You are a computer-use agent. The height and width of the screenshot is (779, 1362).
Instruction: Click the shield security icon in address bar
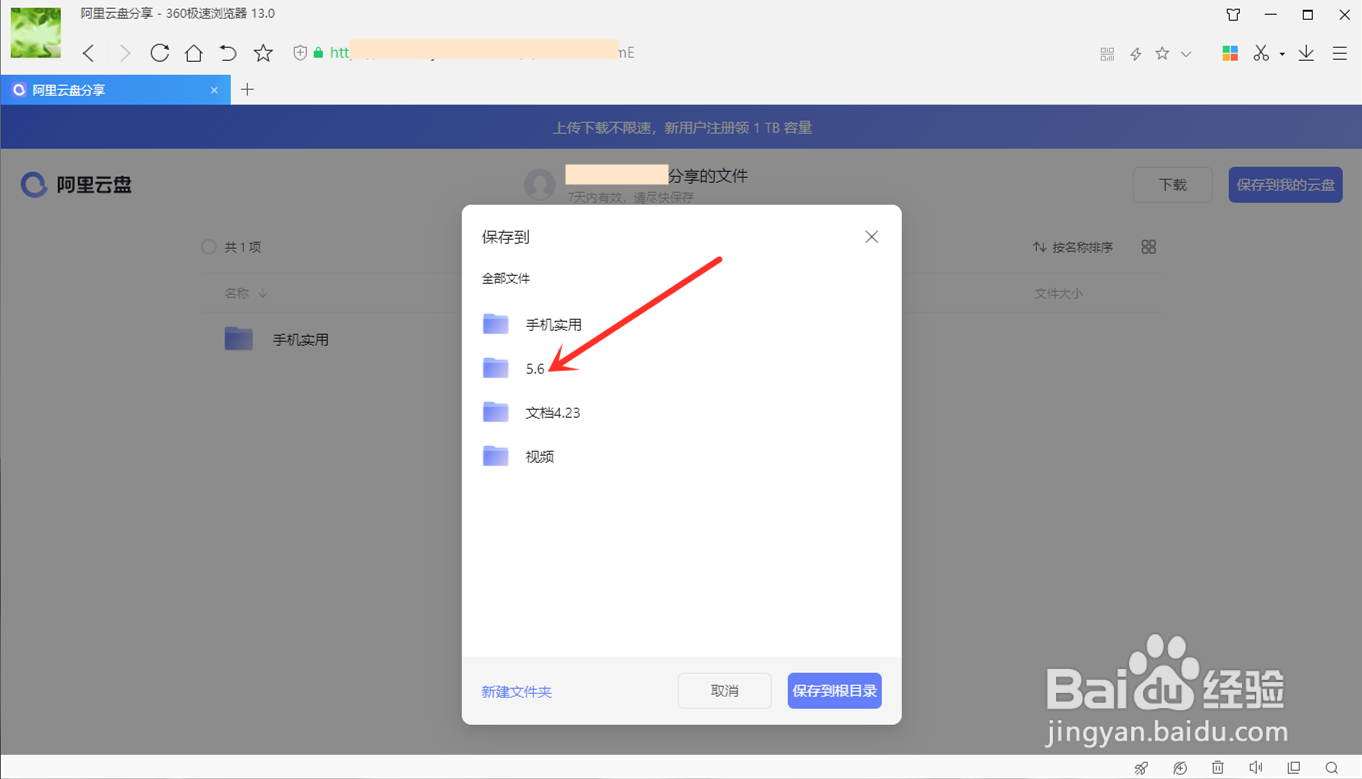(300, 53)
